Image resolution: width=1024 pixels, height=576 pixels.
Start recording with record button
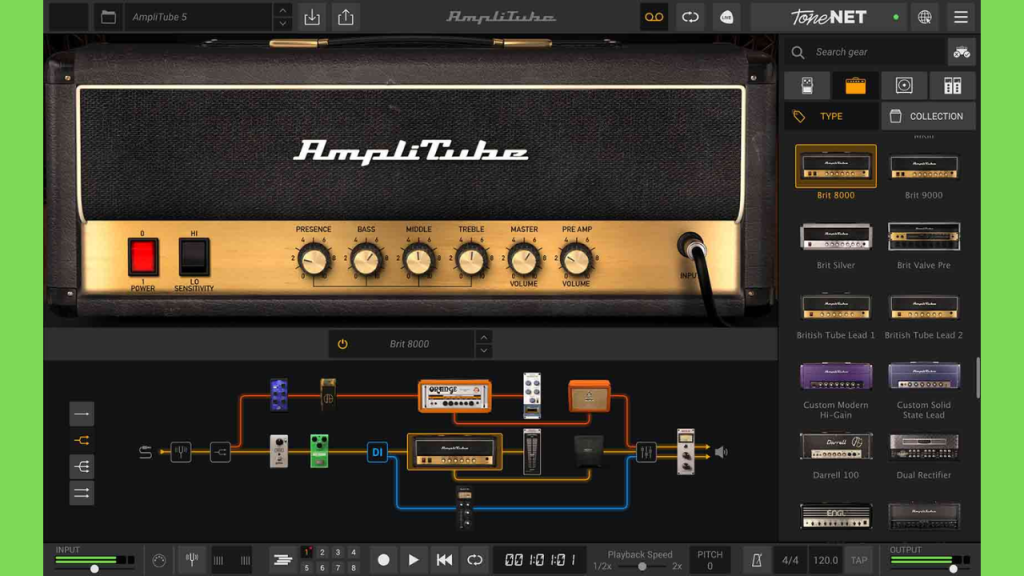click(383, 560)
